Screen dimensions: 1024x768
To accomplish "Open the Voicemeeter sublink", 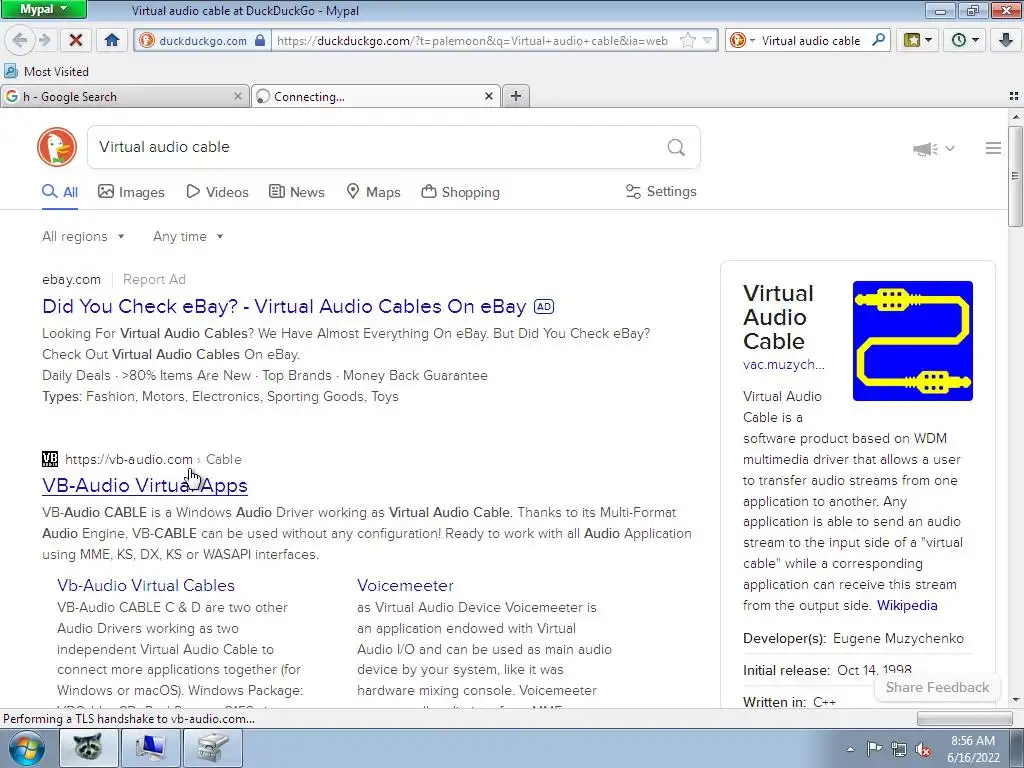I will [406, 585].
